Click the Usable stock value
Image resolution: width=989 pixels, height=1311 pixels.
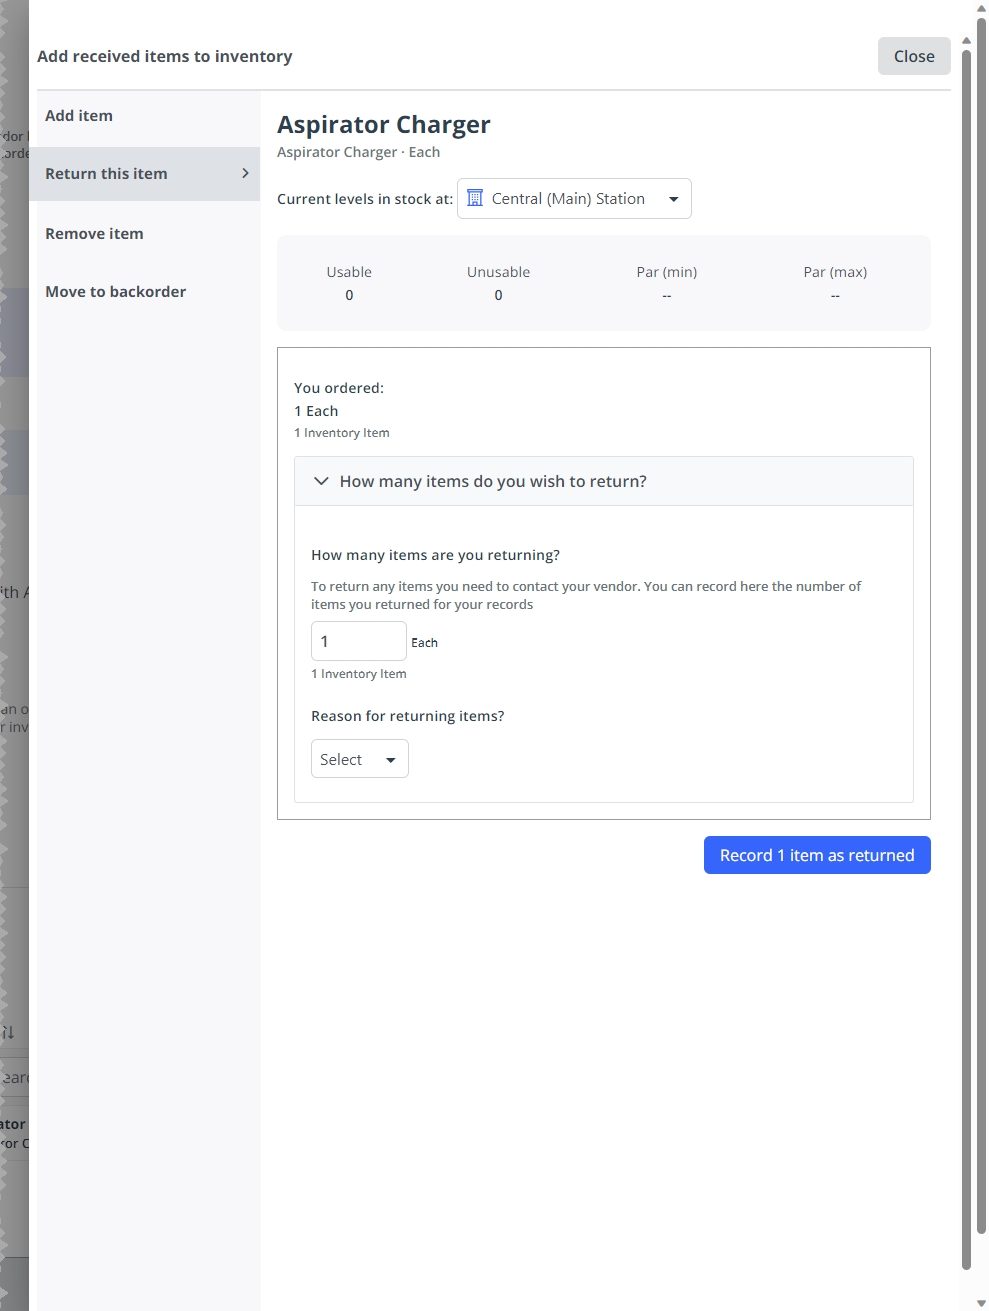tap(349, 295)
